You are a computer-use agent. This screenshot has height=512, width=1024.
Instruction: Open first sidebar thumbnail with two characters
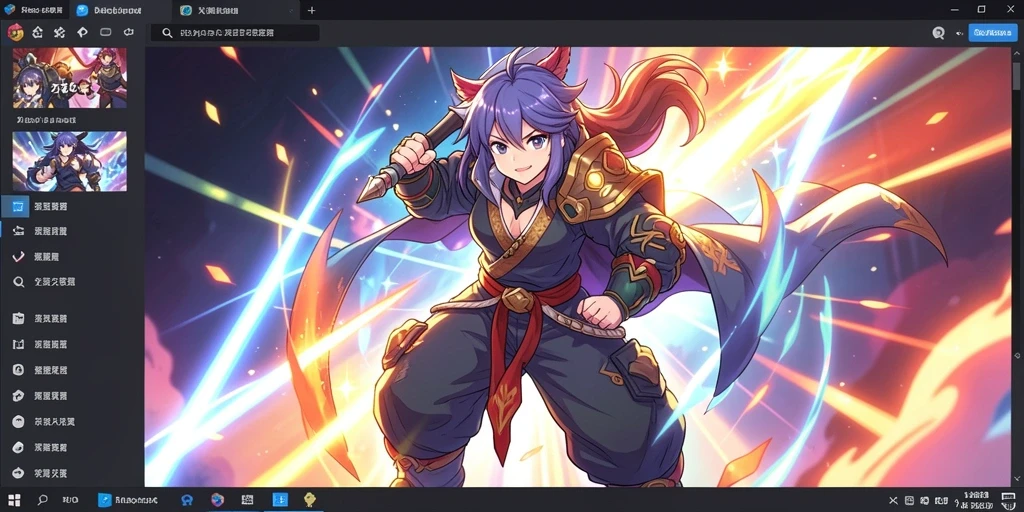pyautogui.click(x=70, y=78)
